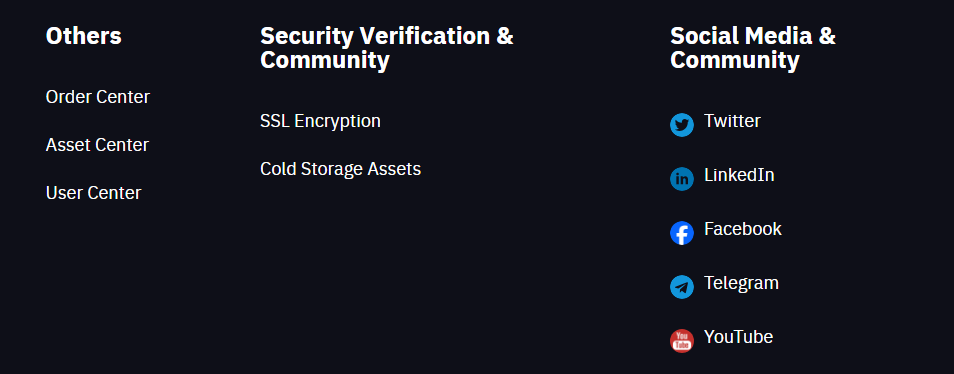Visit the Facebook text link
The width and height of the screenshot is (954, 374).
[x=743, y=229]
